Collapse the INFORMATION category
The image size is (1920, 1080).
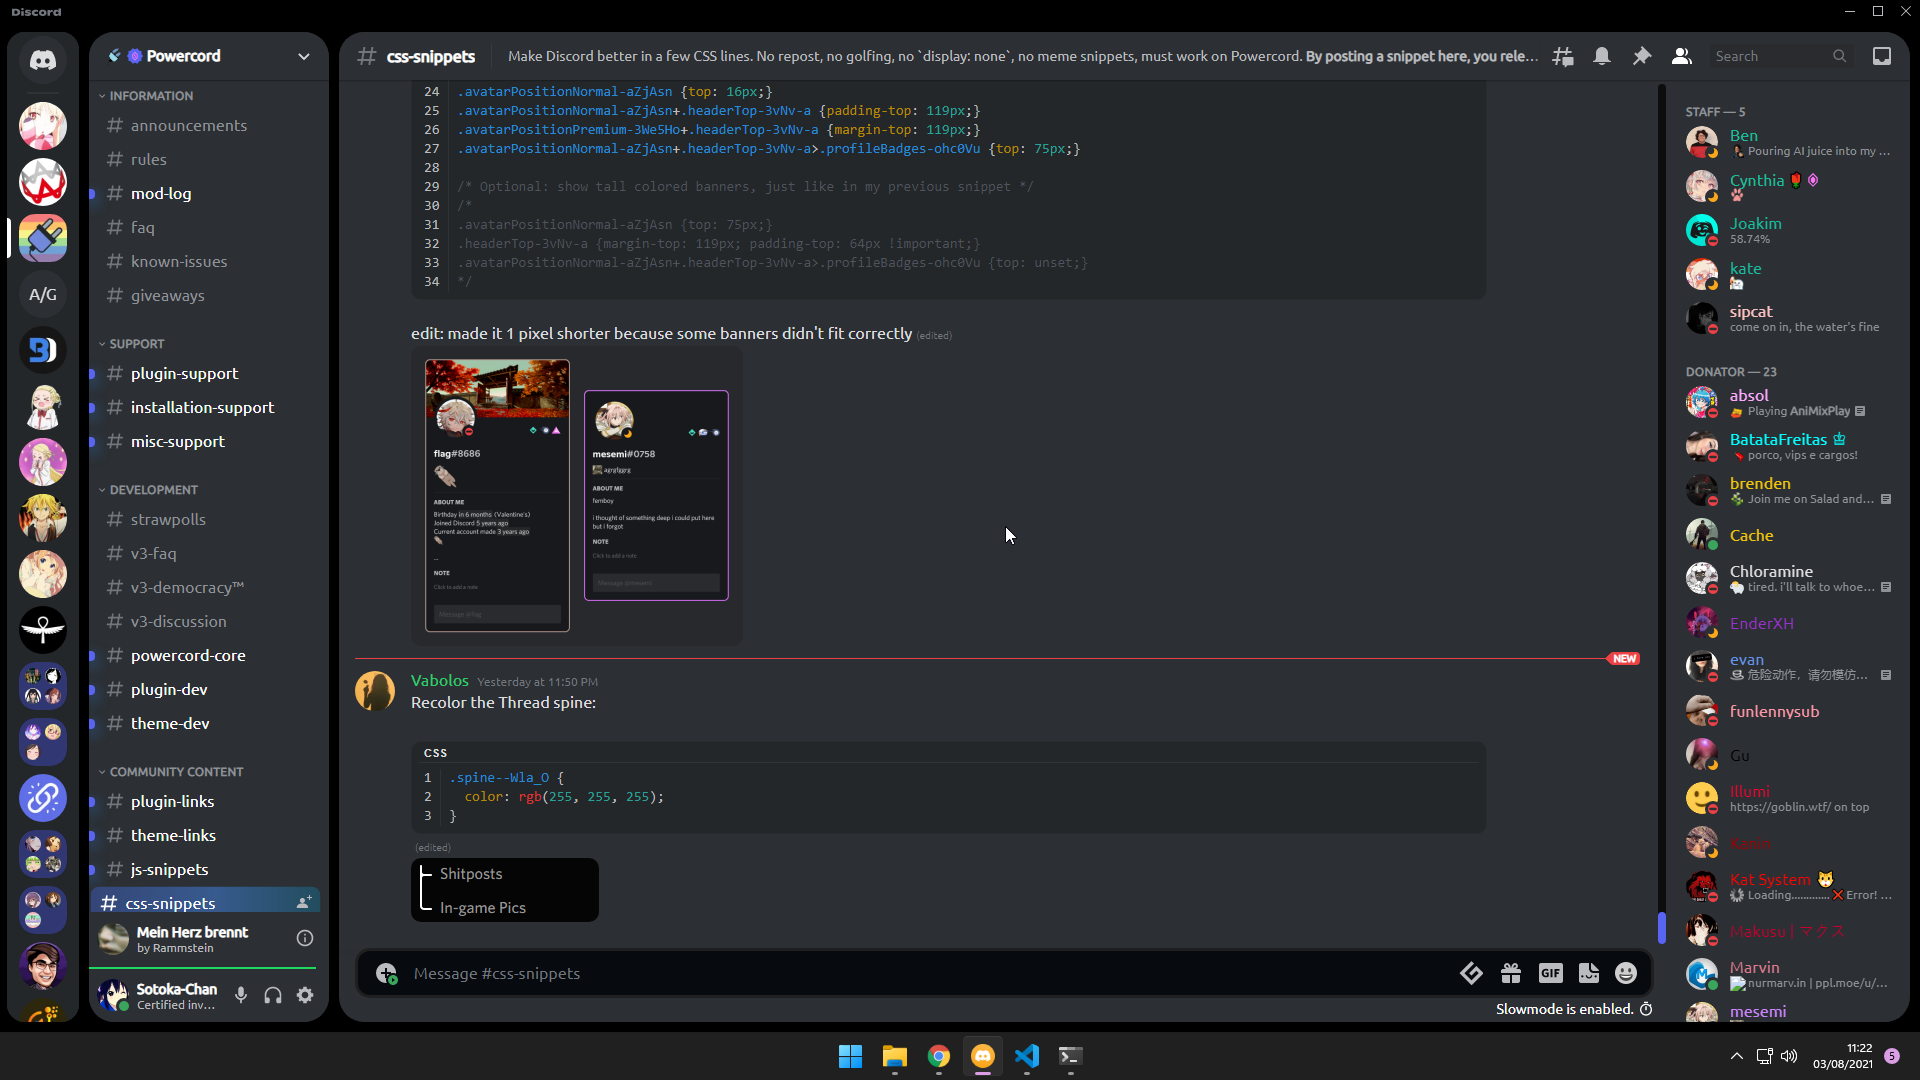[150, 96]
